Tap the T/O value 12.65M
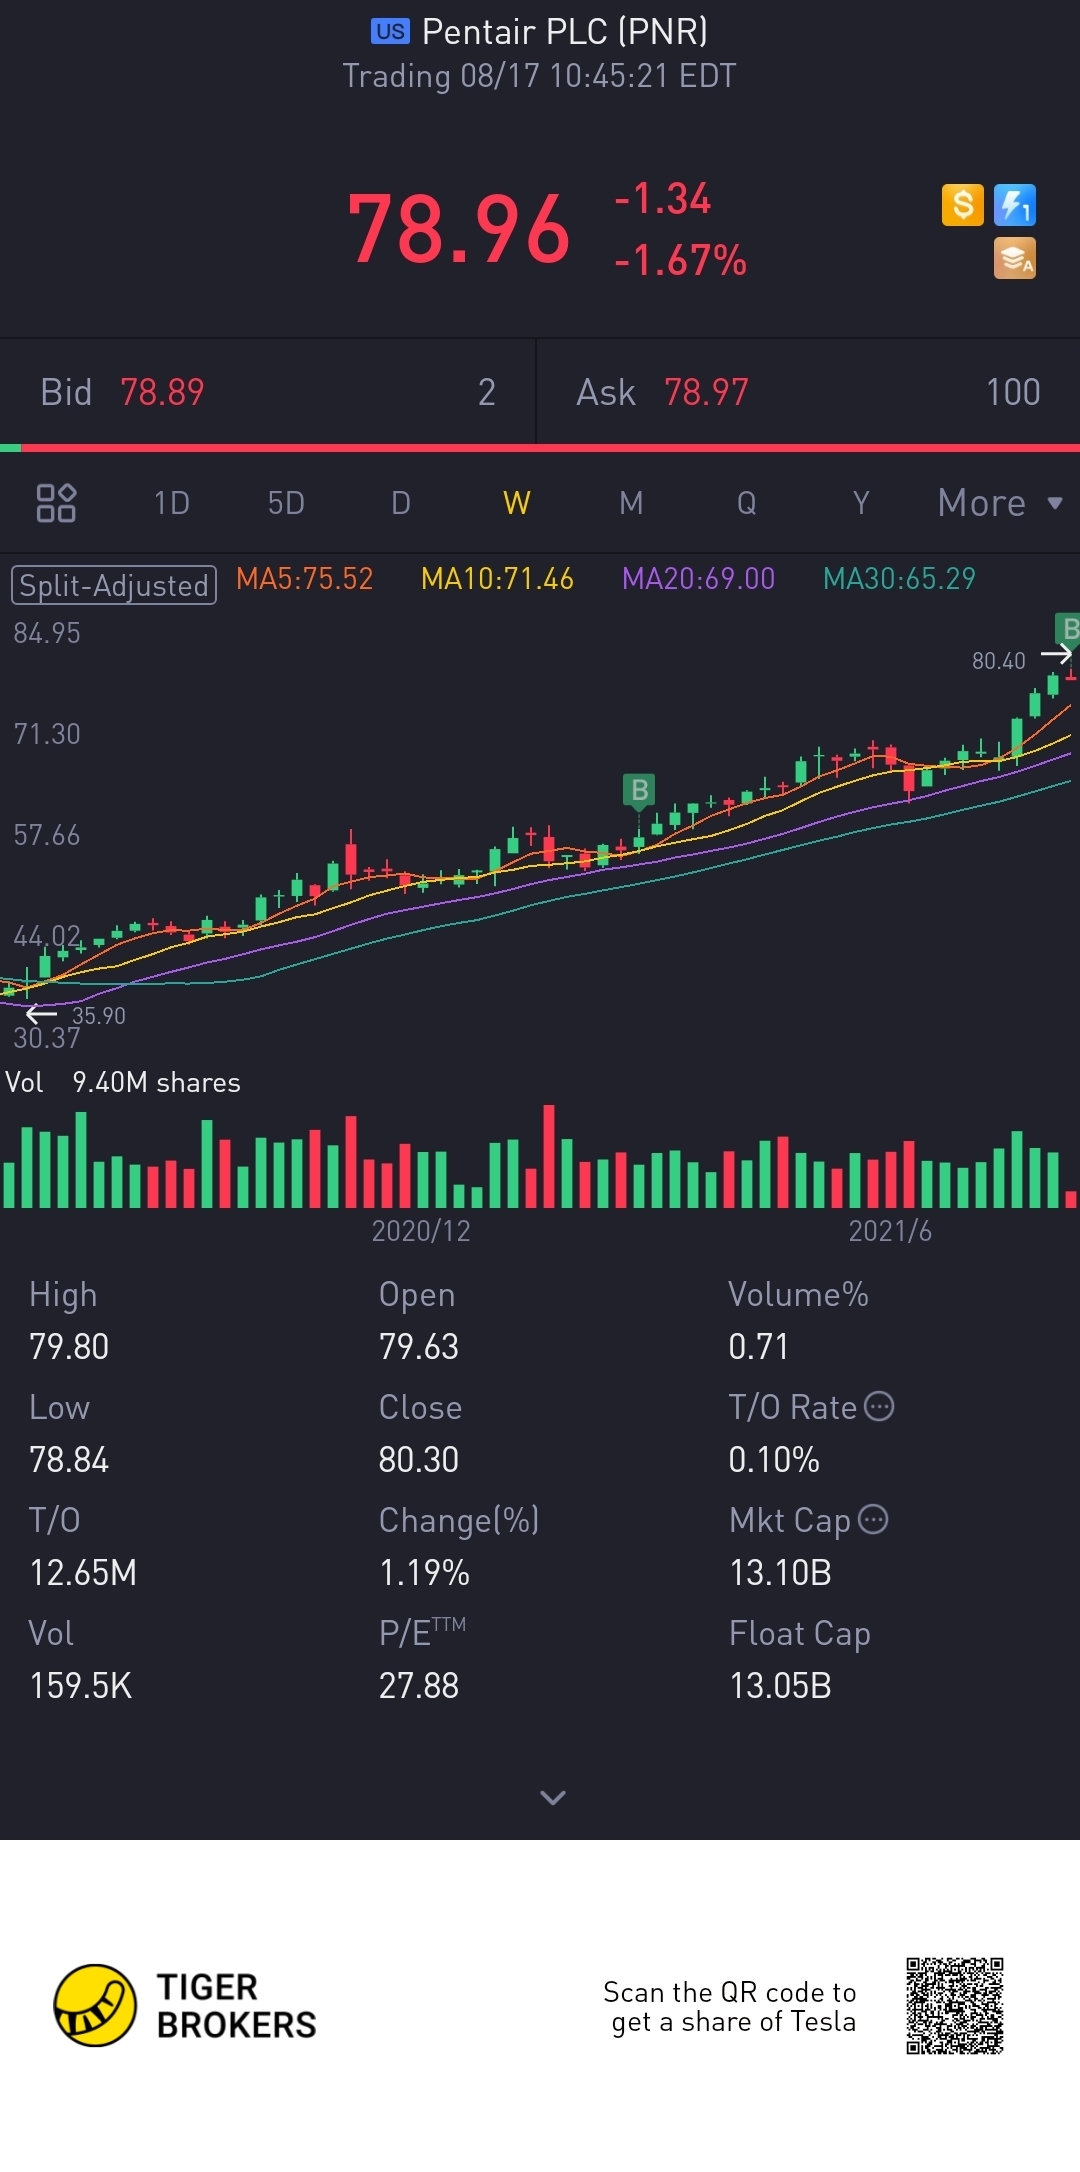The image size is (1080, 2172). click(x=83, y=1573)
